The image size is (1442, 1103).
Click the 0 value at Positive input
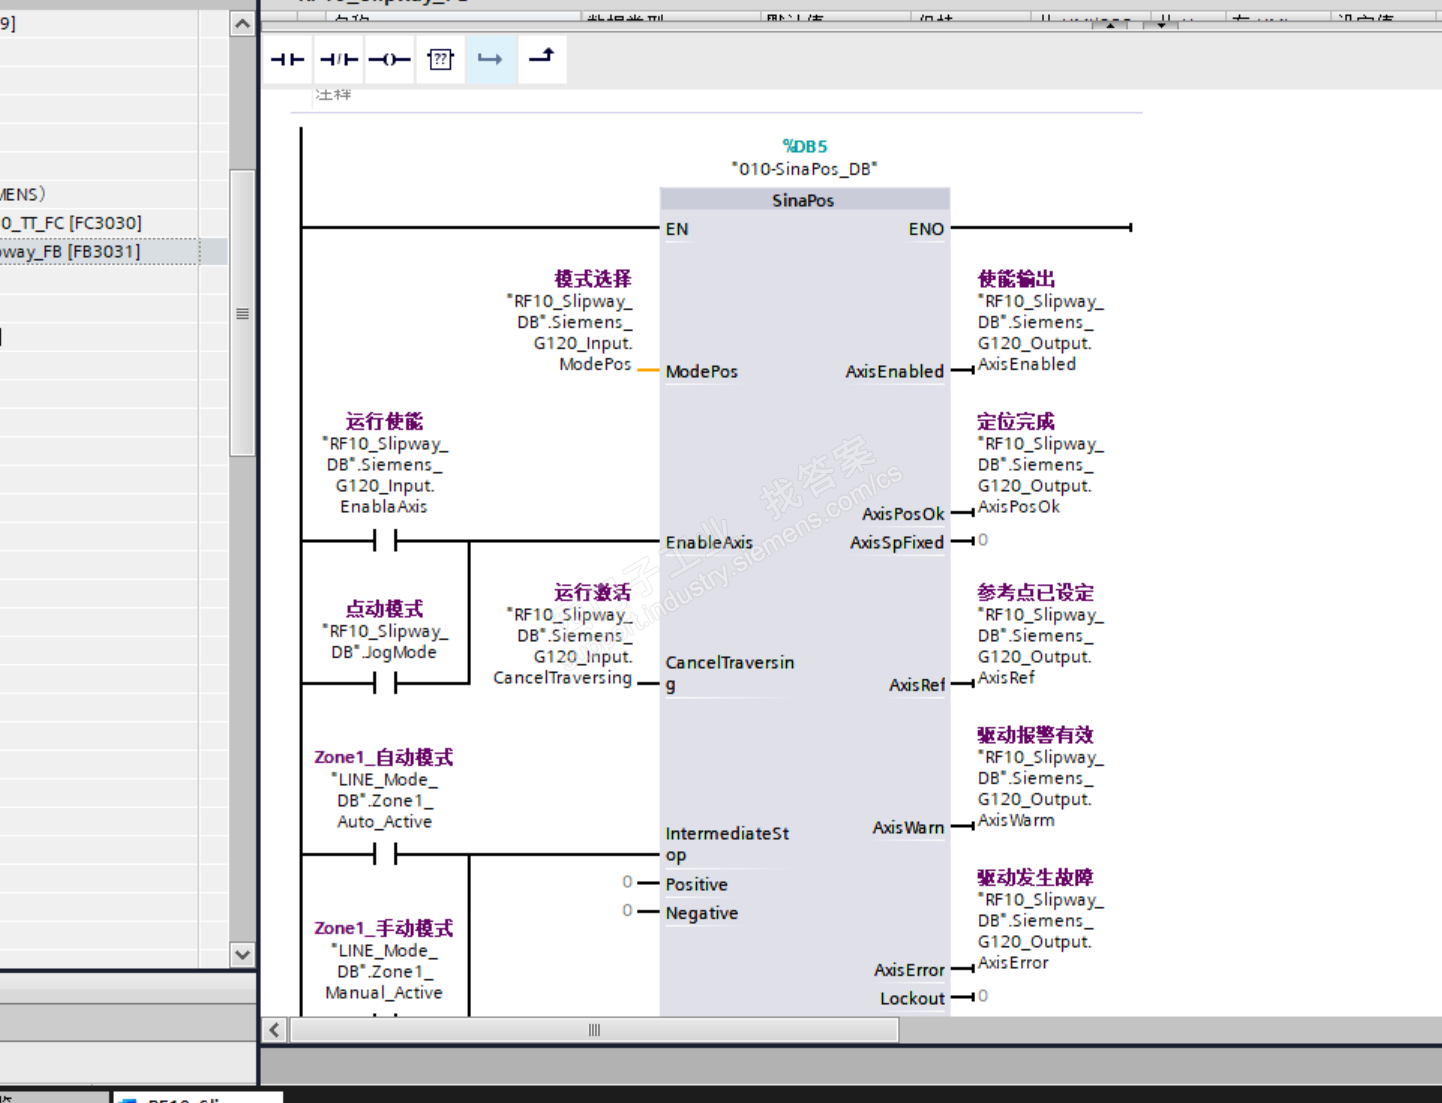click(627, 882)
